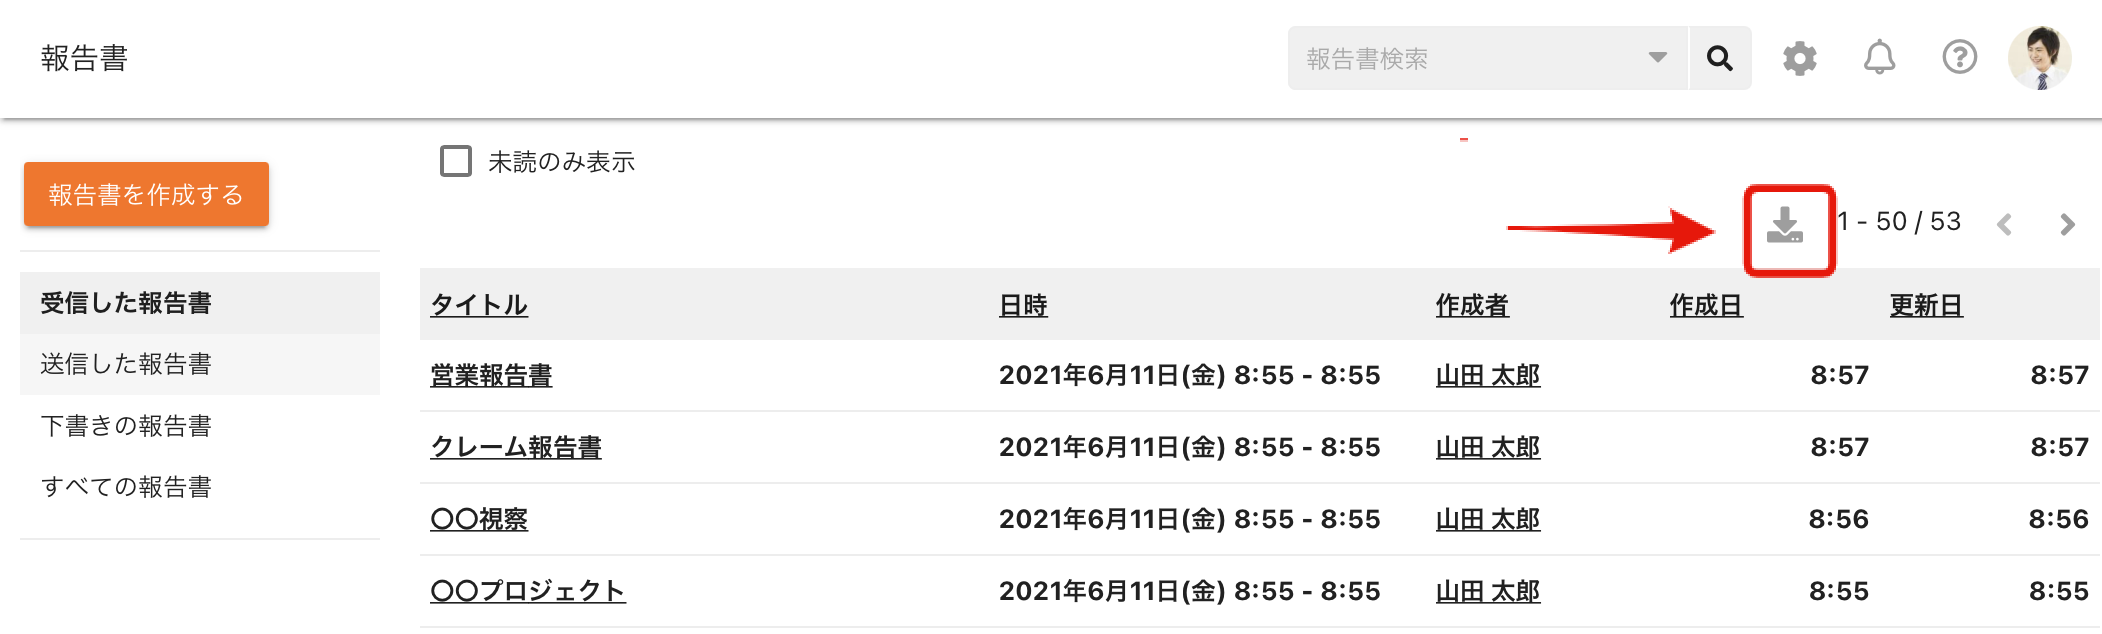The width and height of the screenshot is (2102, 634).
Task: Sort by the タイトル column header
Action: click(479, 305)
